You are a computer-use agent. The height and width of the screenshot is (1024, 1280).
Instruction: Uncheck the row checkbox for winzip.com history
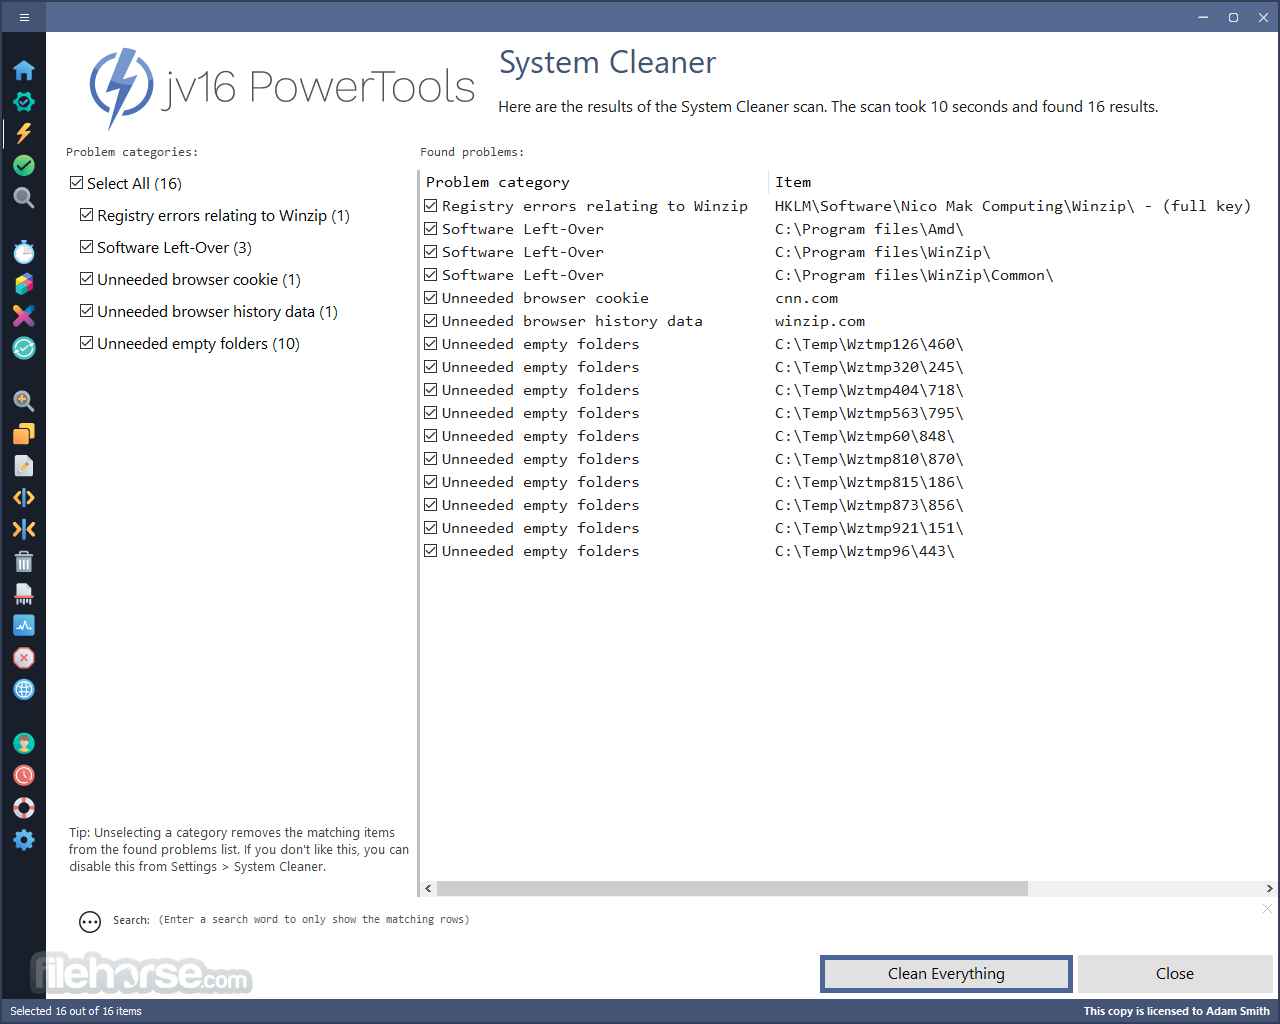point(431,321)
